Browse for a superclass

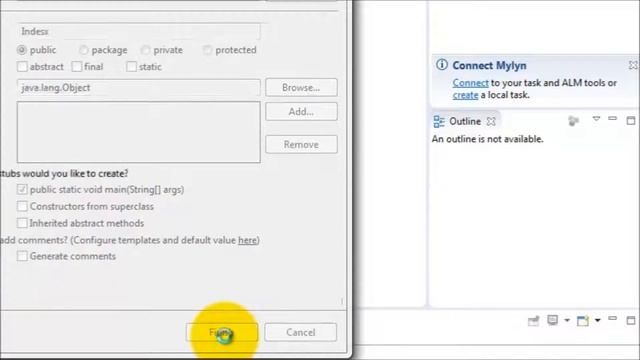coord(301,87)
